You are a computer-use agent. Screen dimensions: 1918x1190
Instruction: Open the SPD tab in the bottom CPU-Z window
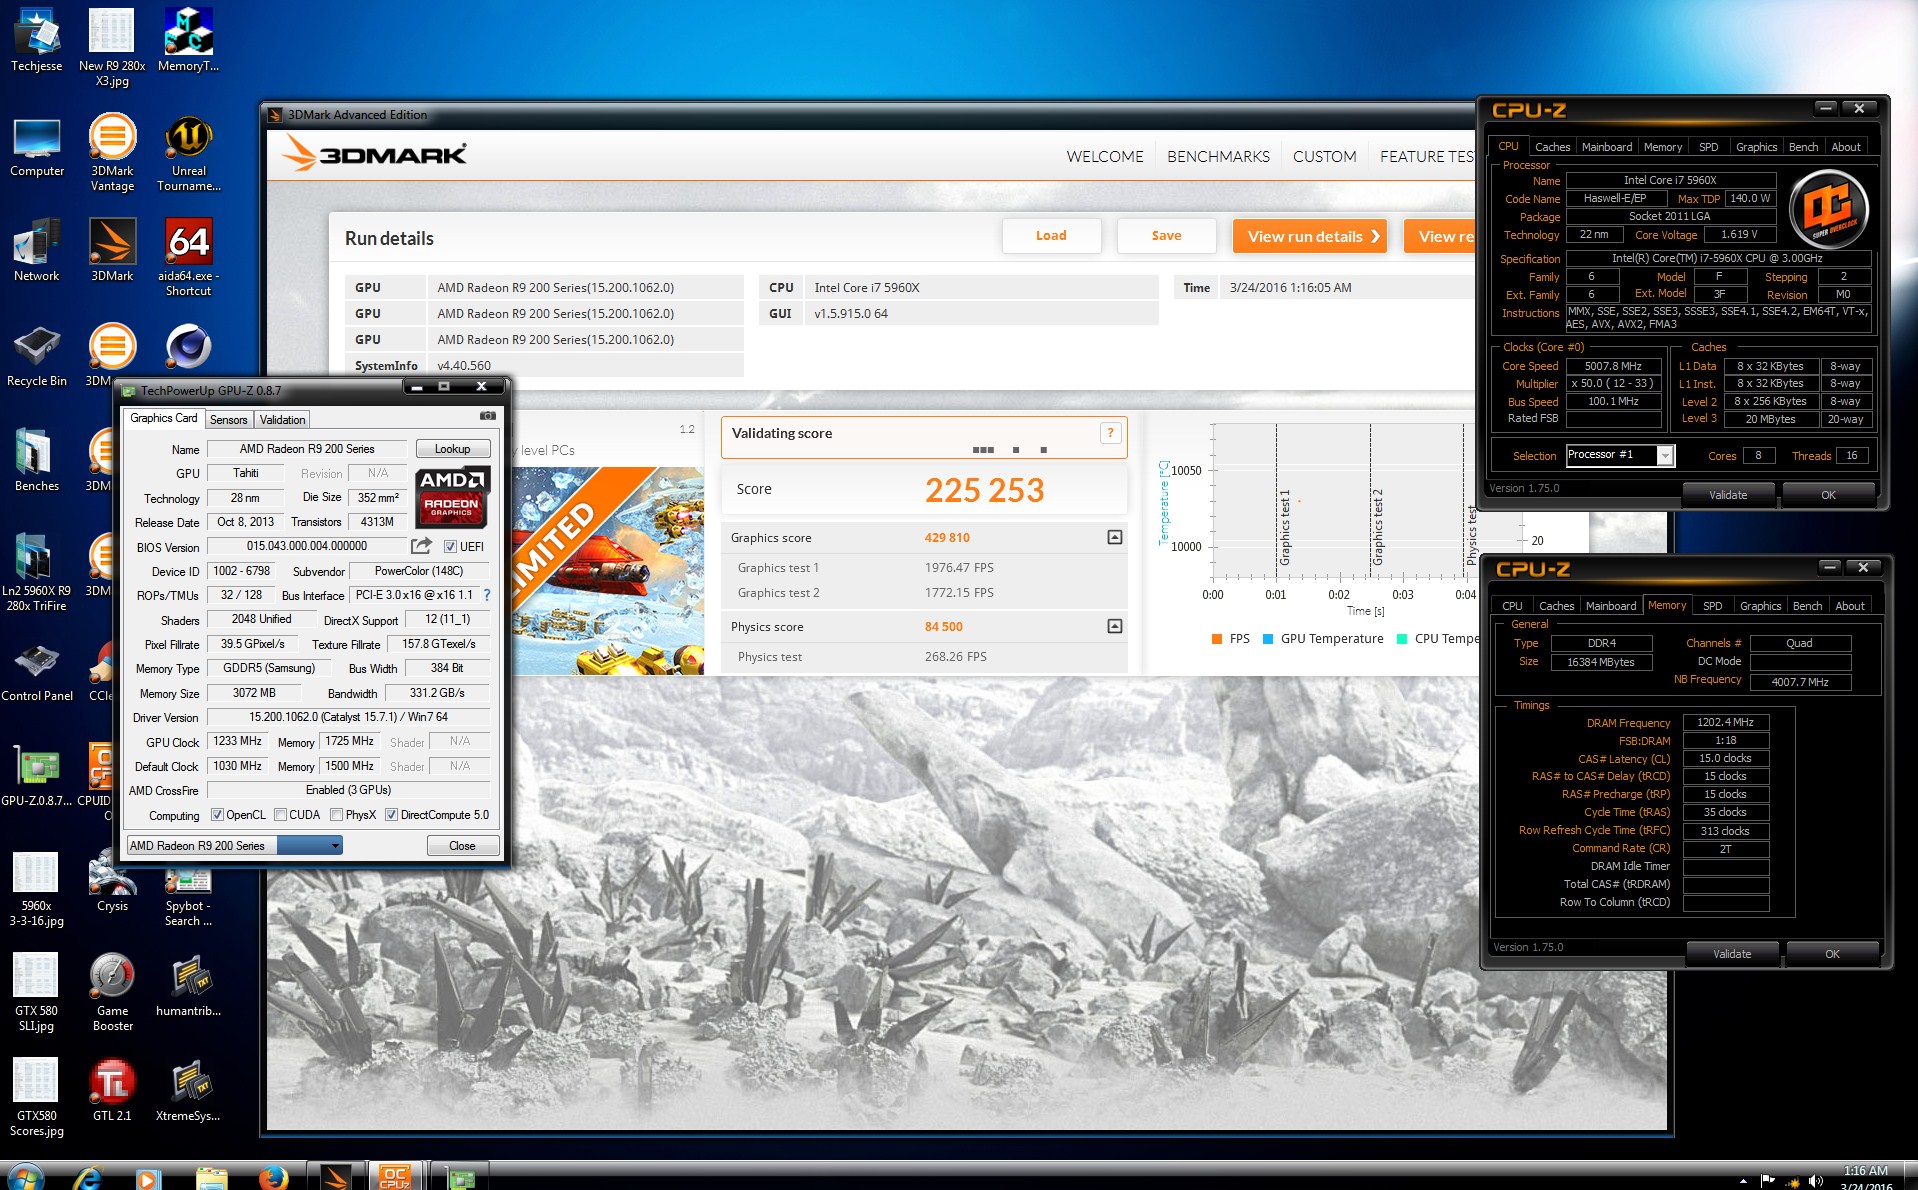coord(1713,606)
